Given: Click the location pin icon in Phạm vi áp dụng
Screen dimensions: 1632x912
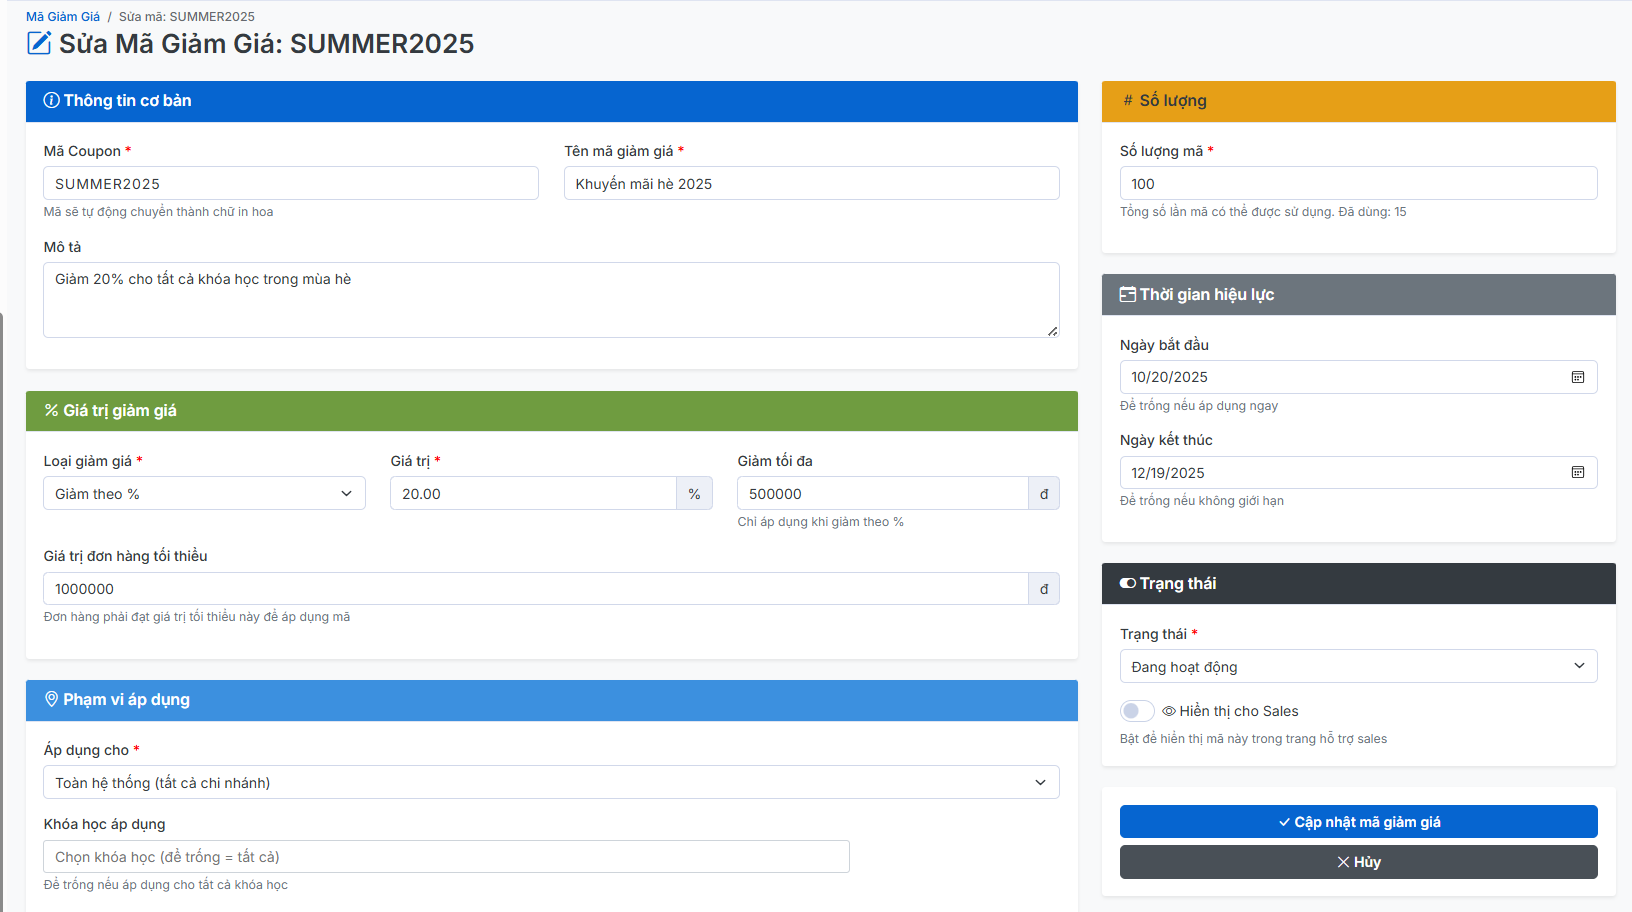Looking at the screenshot, I should 51,700.
